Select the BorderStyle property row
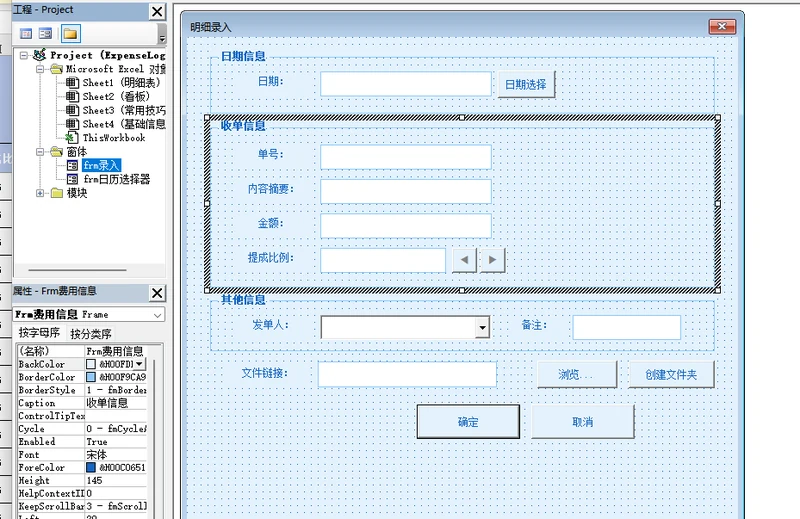Screen dimensions: 800x519 [x=82, y=390]
